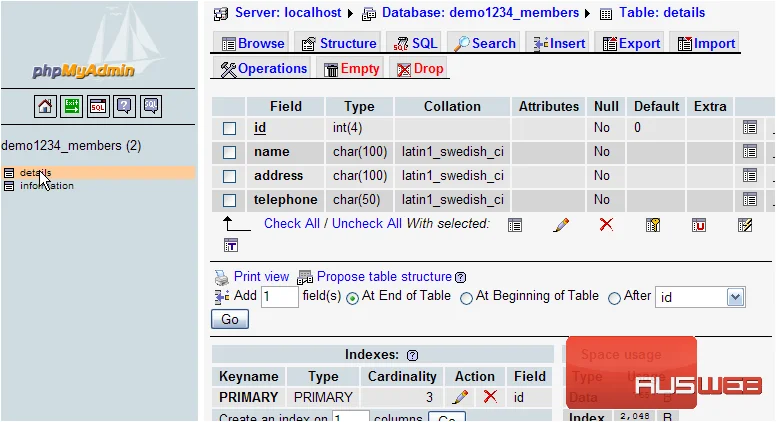Click red X drop icon for selected fields
Screen dimensions: 776x422
[606, 225]
